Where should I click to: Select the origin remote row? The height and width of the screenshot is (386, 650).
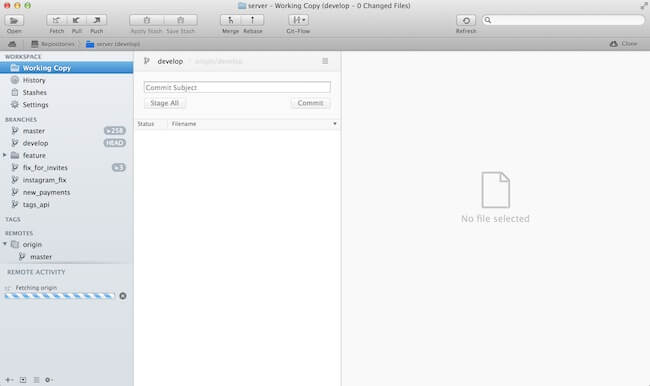point(66,244)
